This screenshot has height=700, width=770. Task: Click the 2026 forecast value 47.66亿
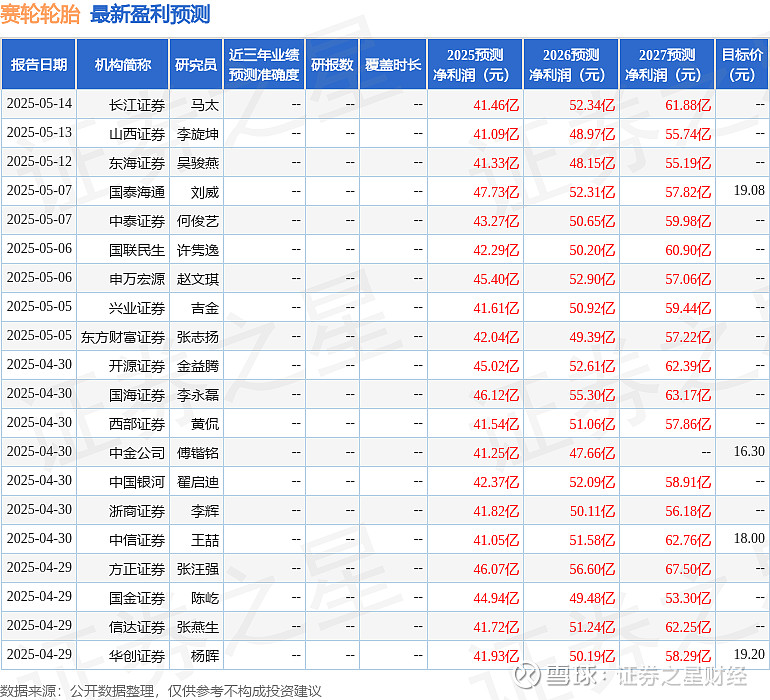(592, 453)
